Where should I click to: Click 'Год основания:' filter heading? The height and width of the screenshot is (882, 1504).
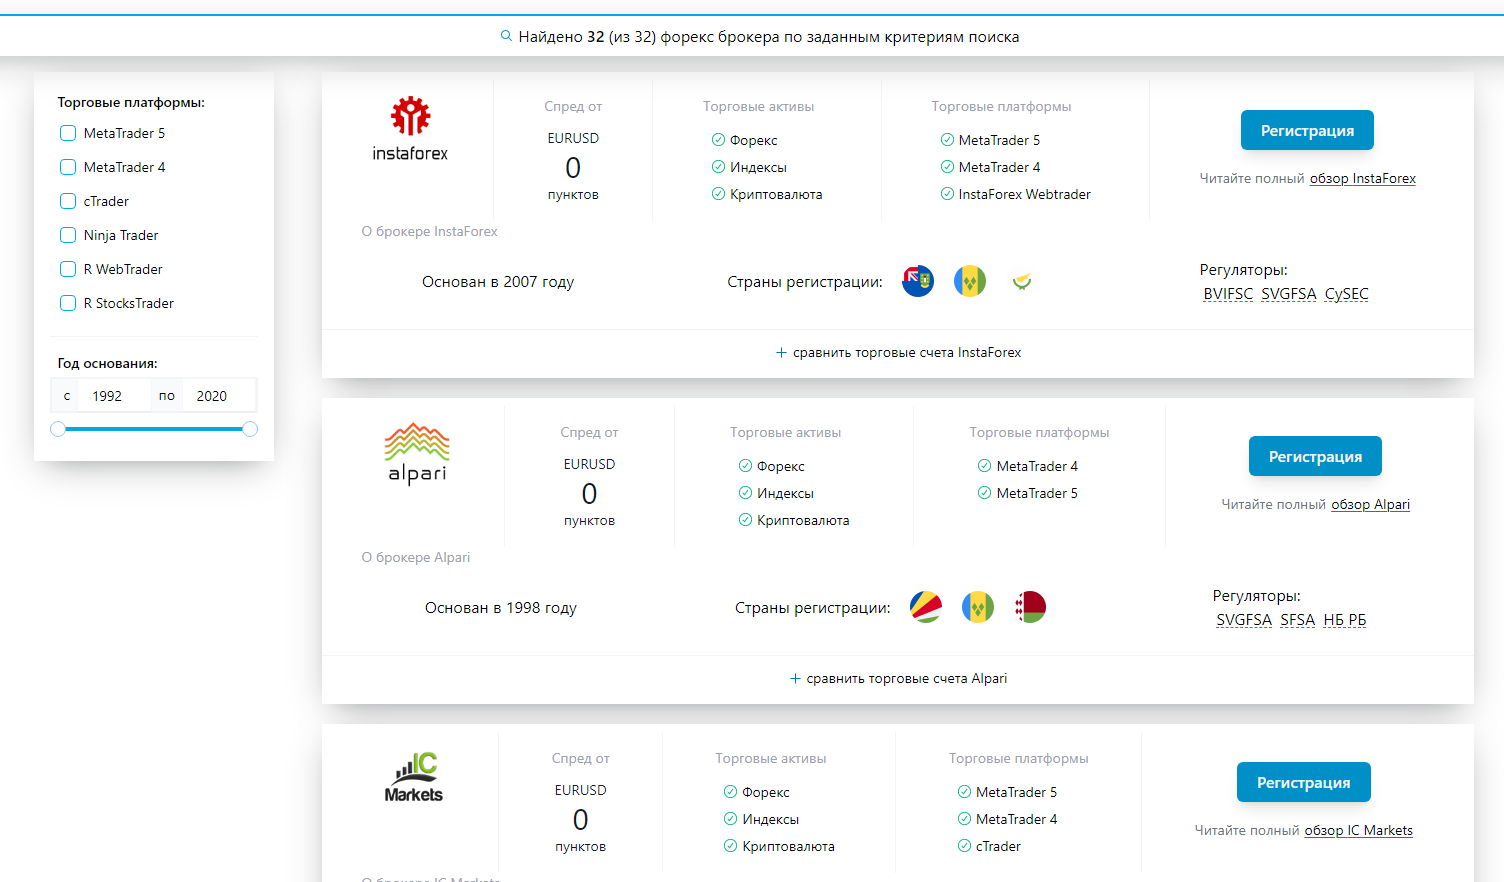(107, 363)
